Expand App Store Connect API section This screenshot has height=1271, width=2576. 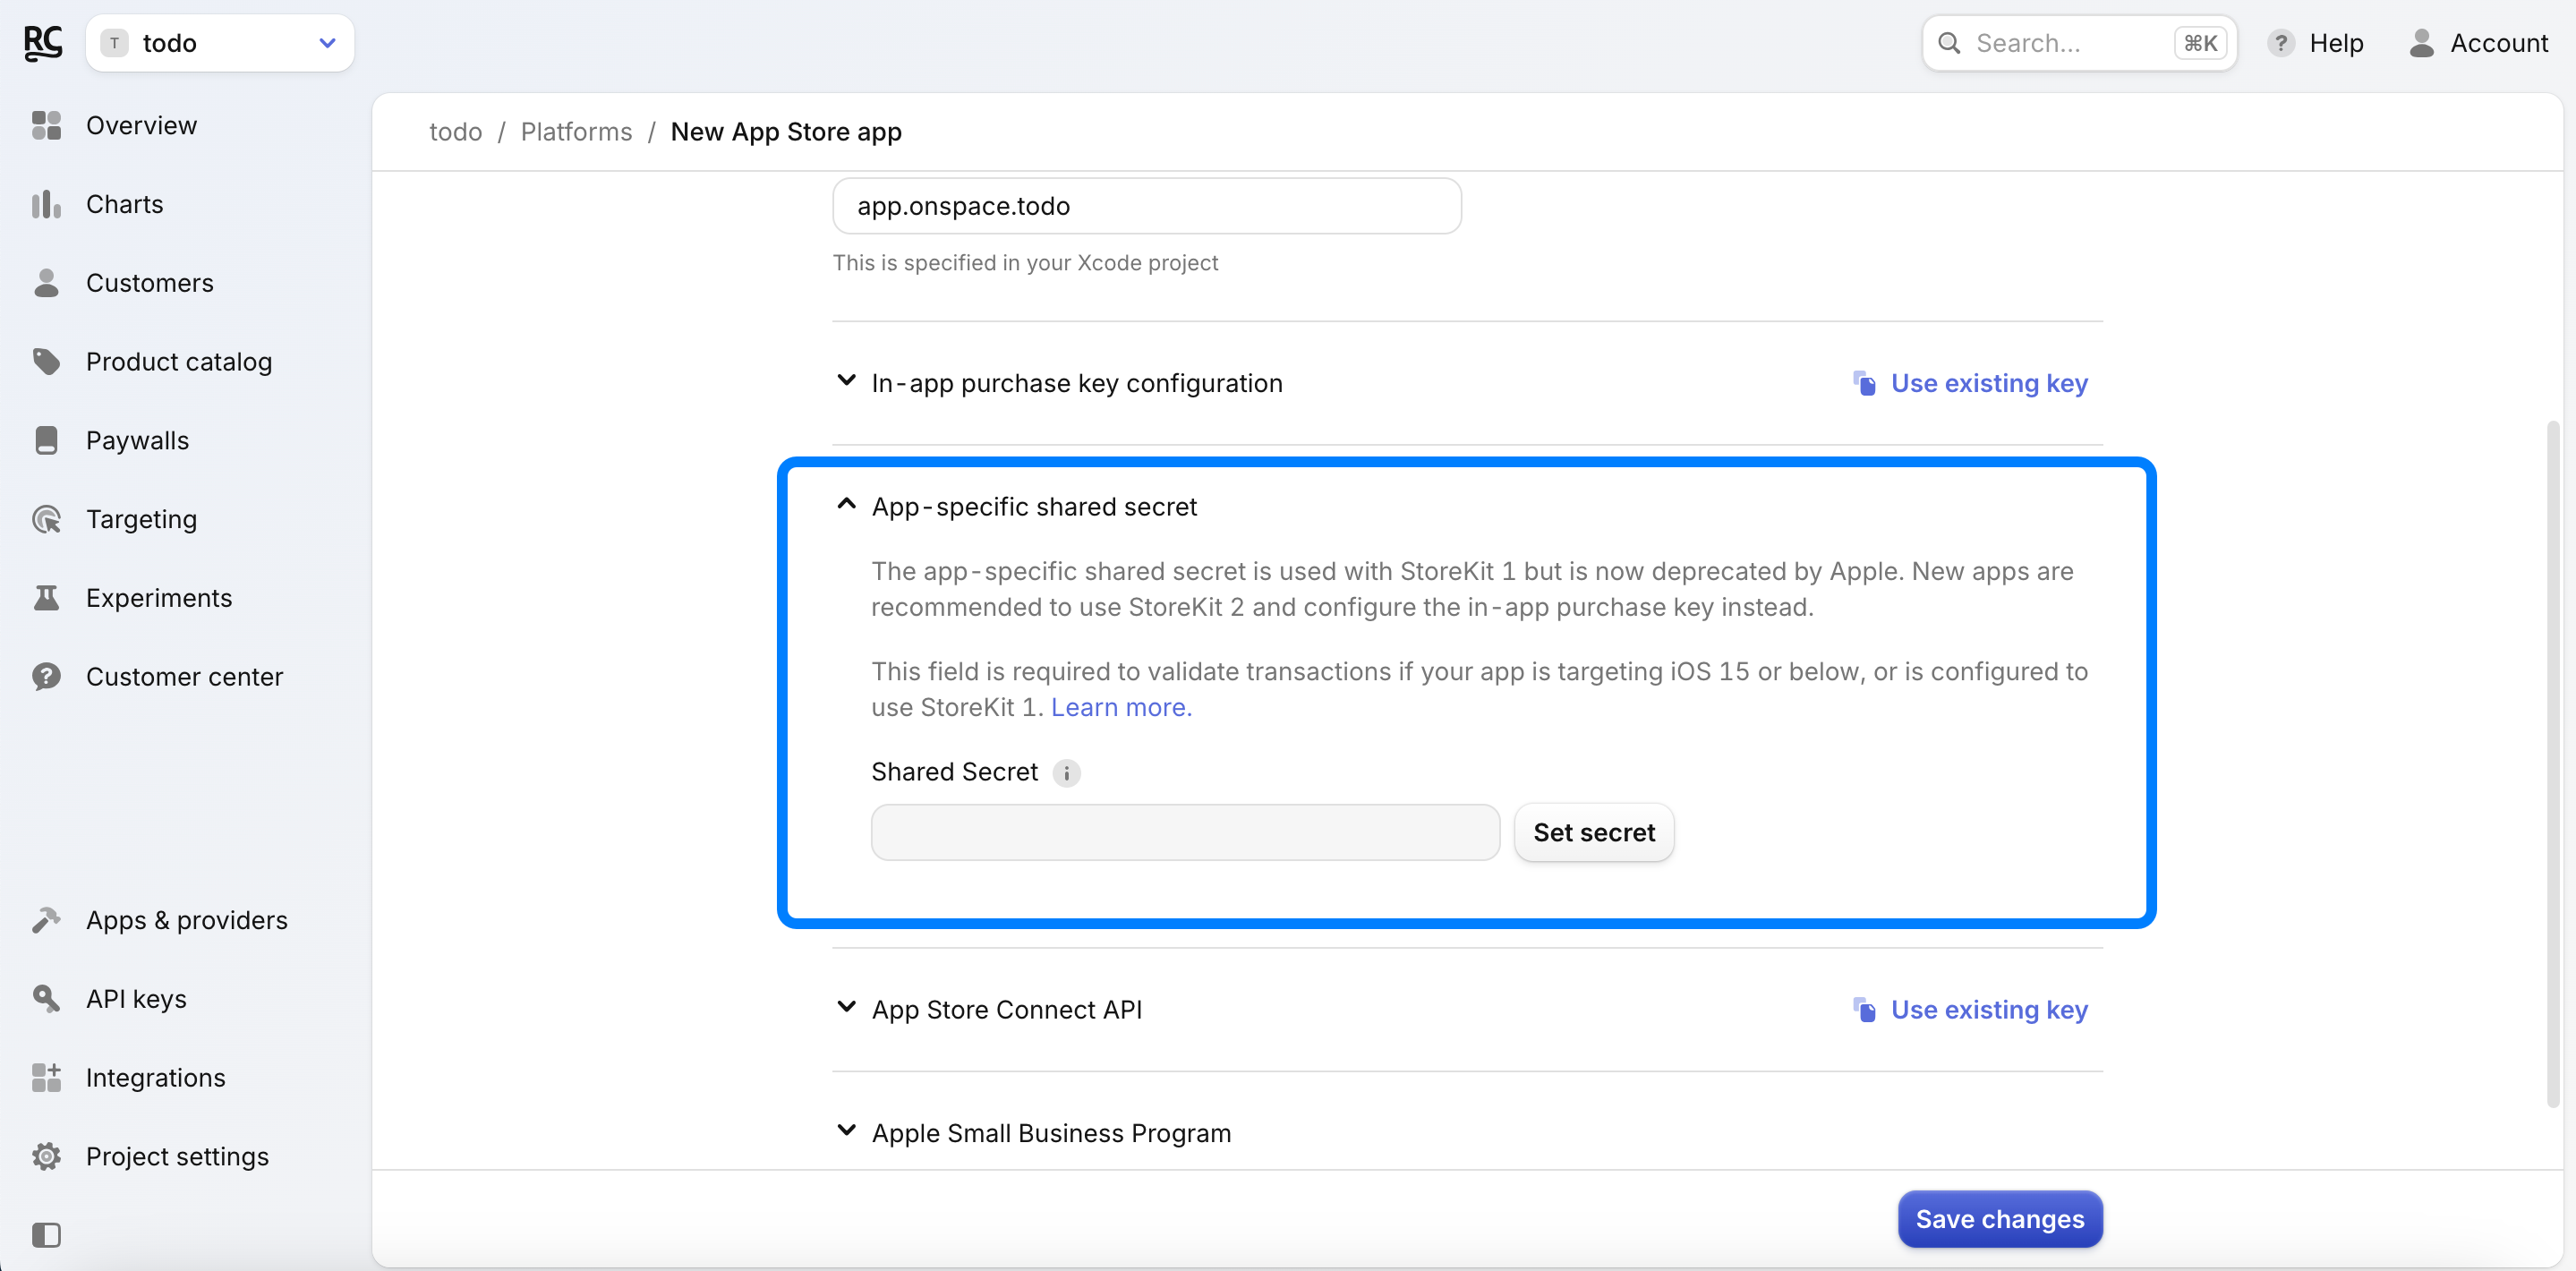click(x=1006, y=1009)
